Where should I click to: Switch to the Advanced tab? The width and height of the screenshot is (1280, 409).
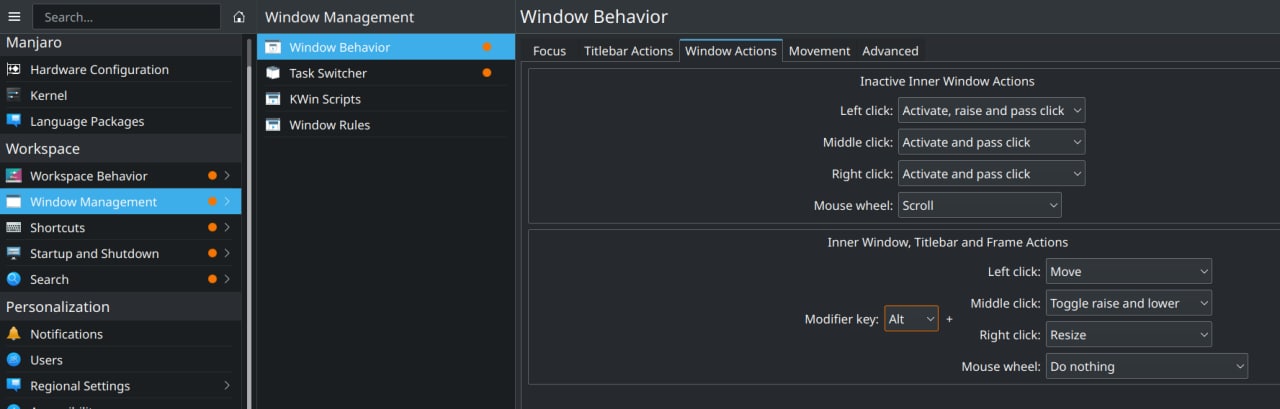(890, 51)
